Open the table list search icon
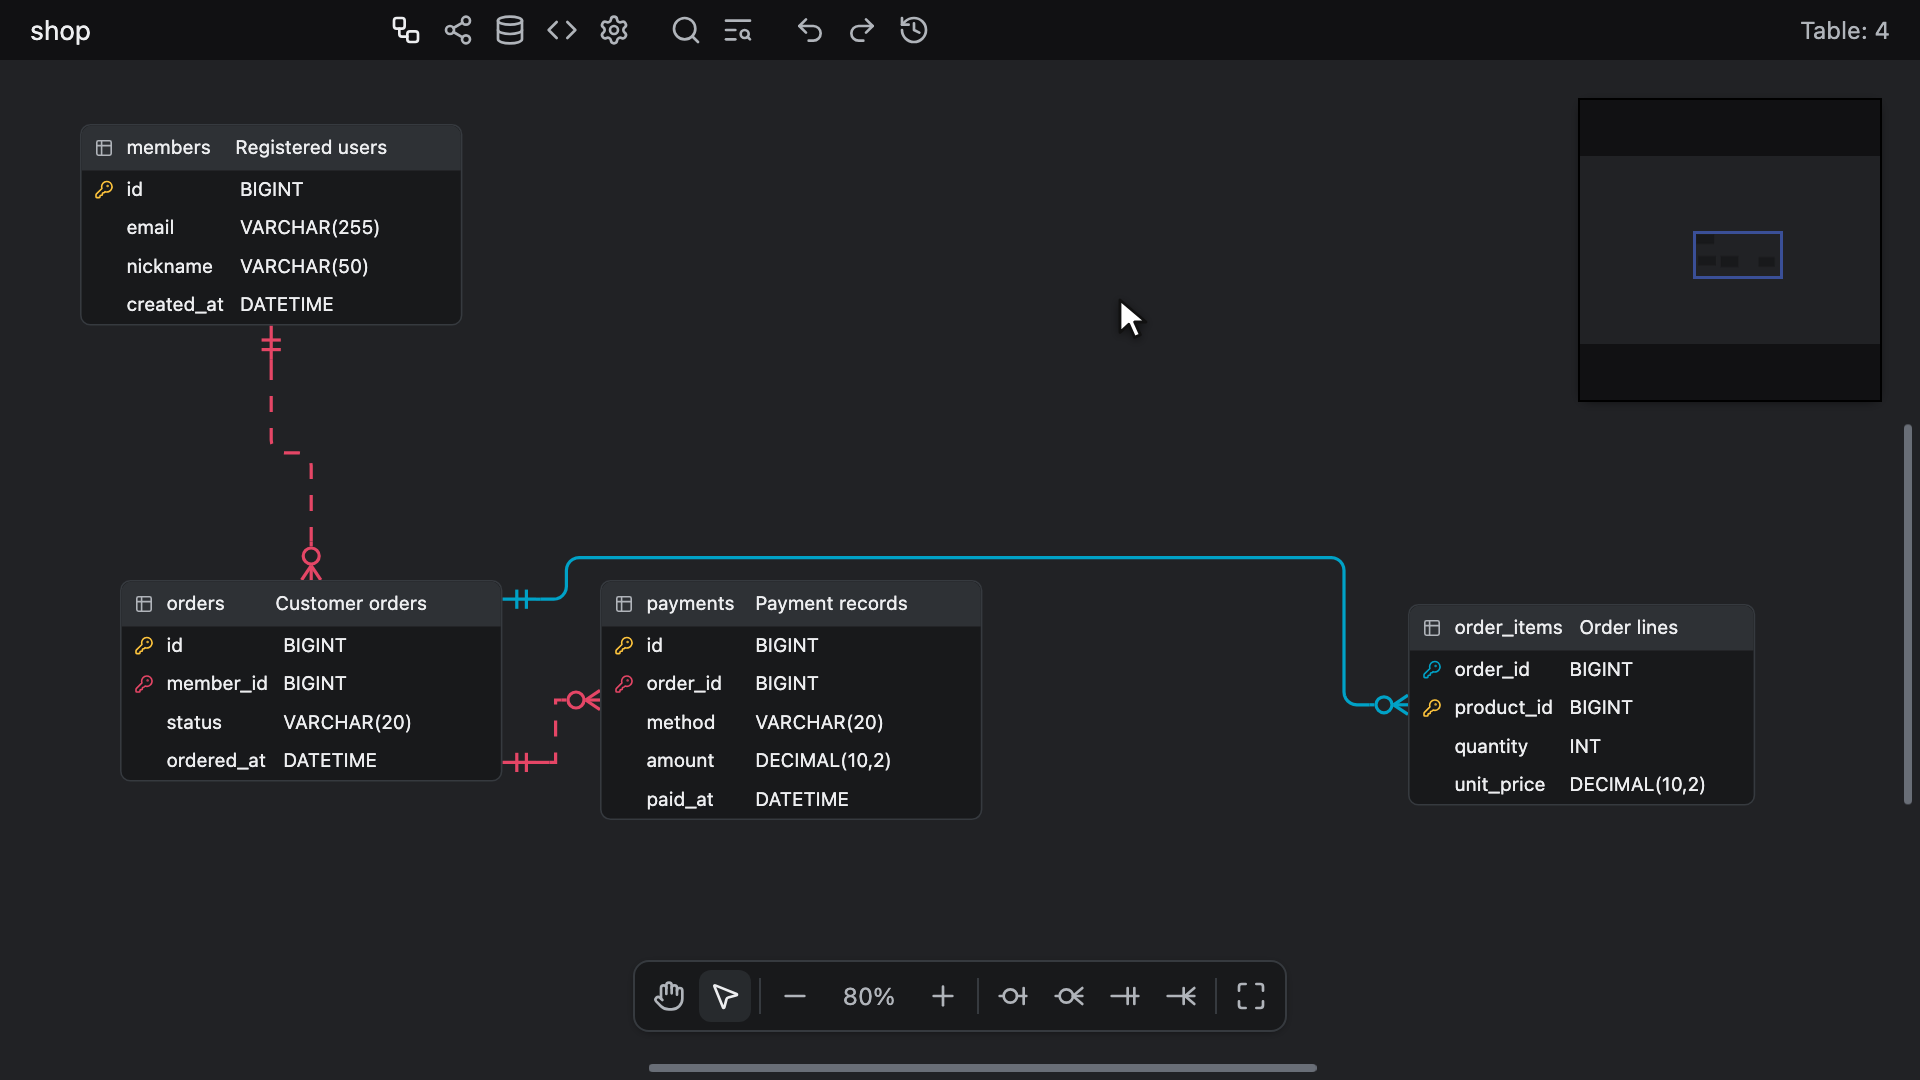Image resolution: width=1920 pixels, height=1080 pixels. (738, 30)
